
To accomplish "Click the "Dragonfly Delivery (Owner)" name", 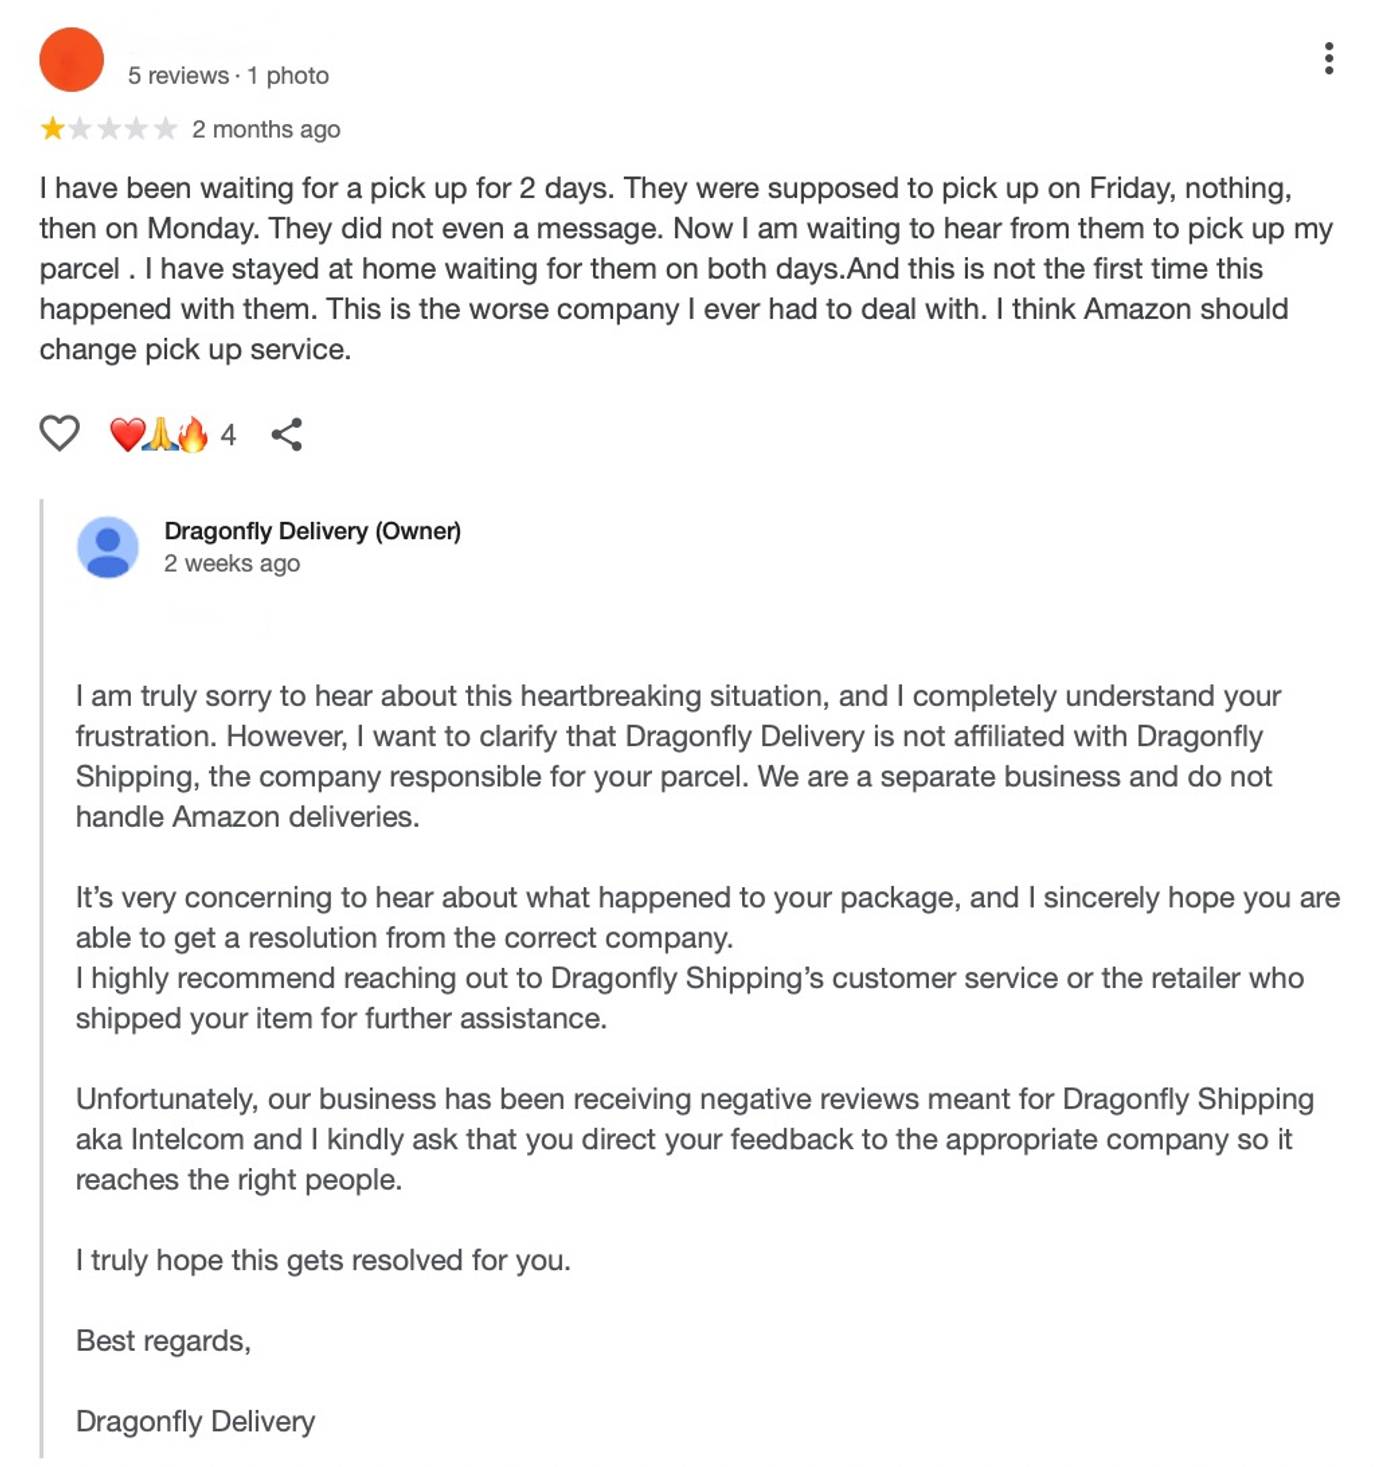I will (x=312, y=531).
